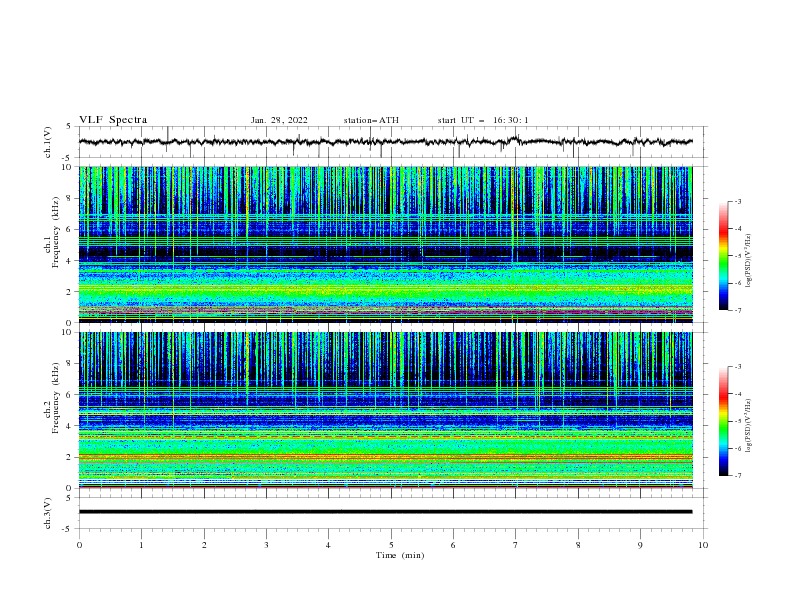This screenshot has height=612, width=792.
Task: Click time-axis tick label "3"
Action: [x=266, y=545]
